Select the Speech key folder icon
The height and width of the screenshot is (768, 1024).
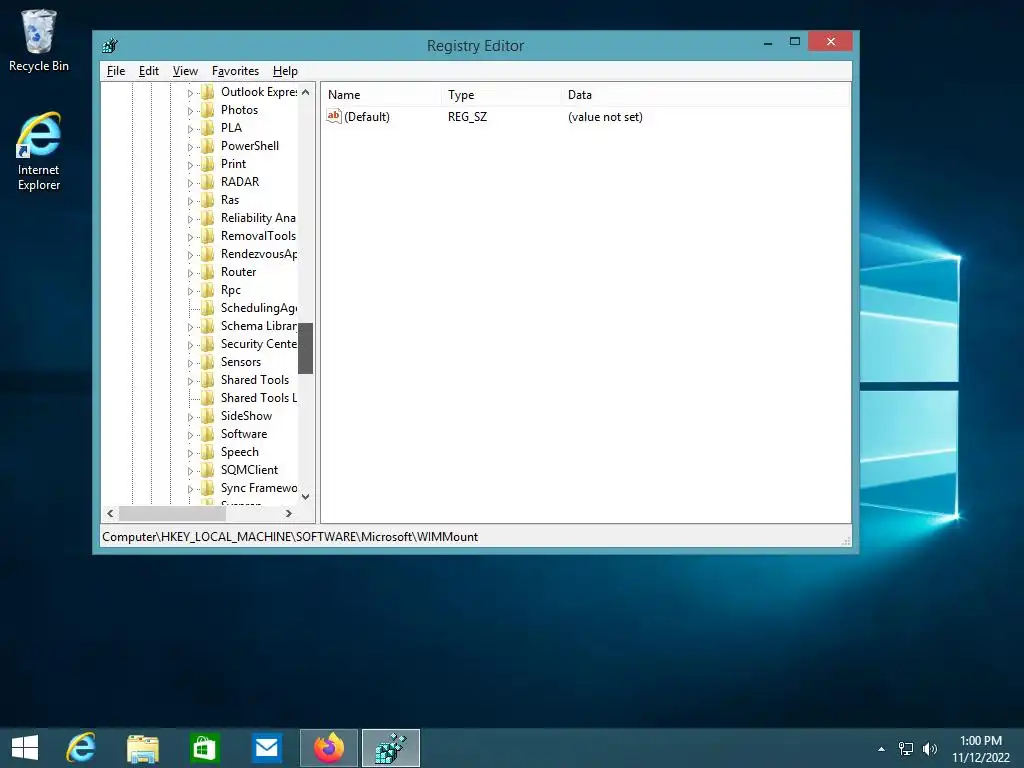(208, 452)
